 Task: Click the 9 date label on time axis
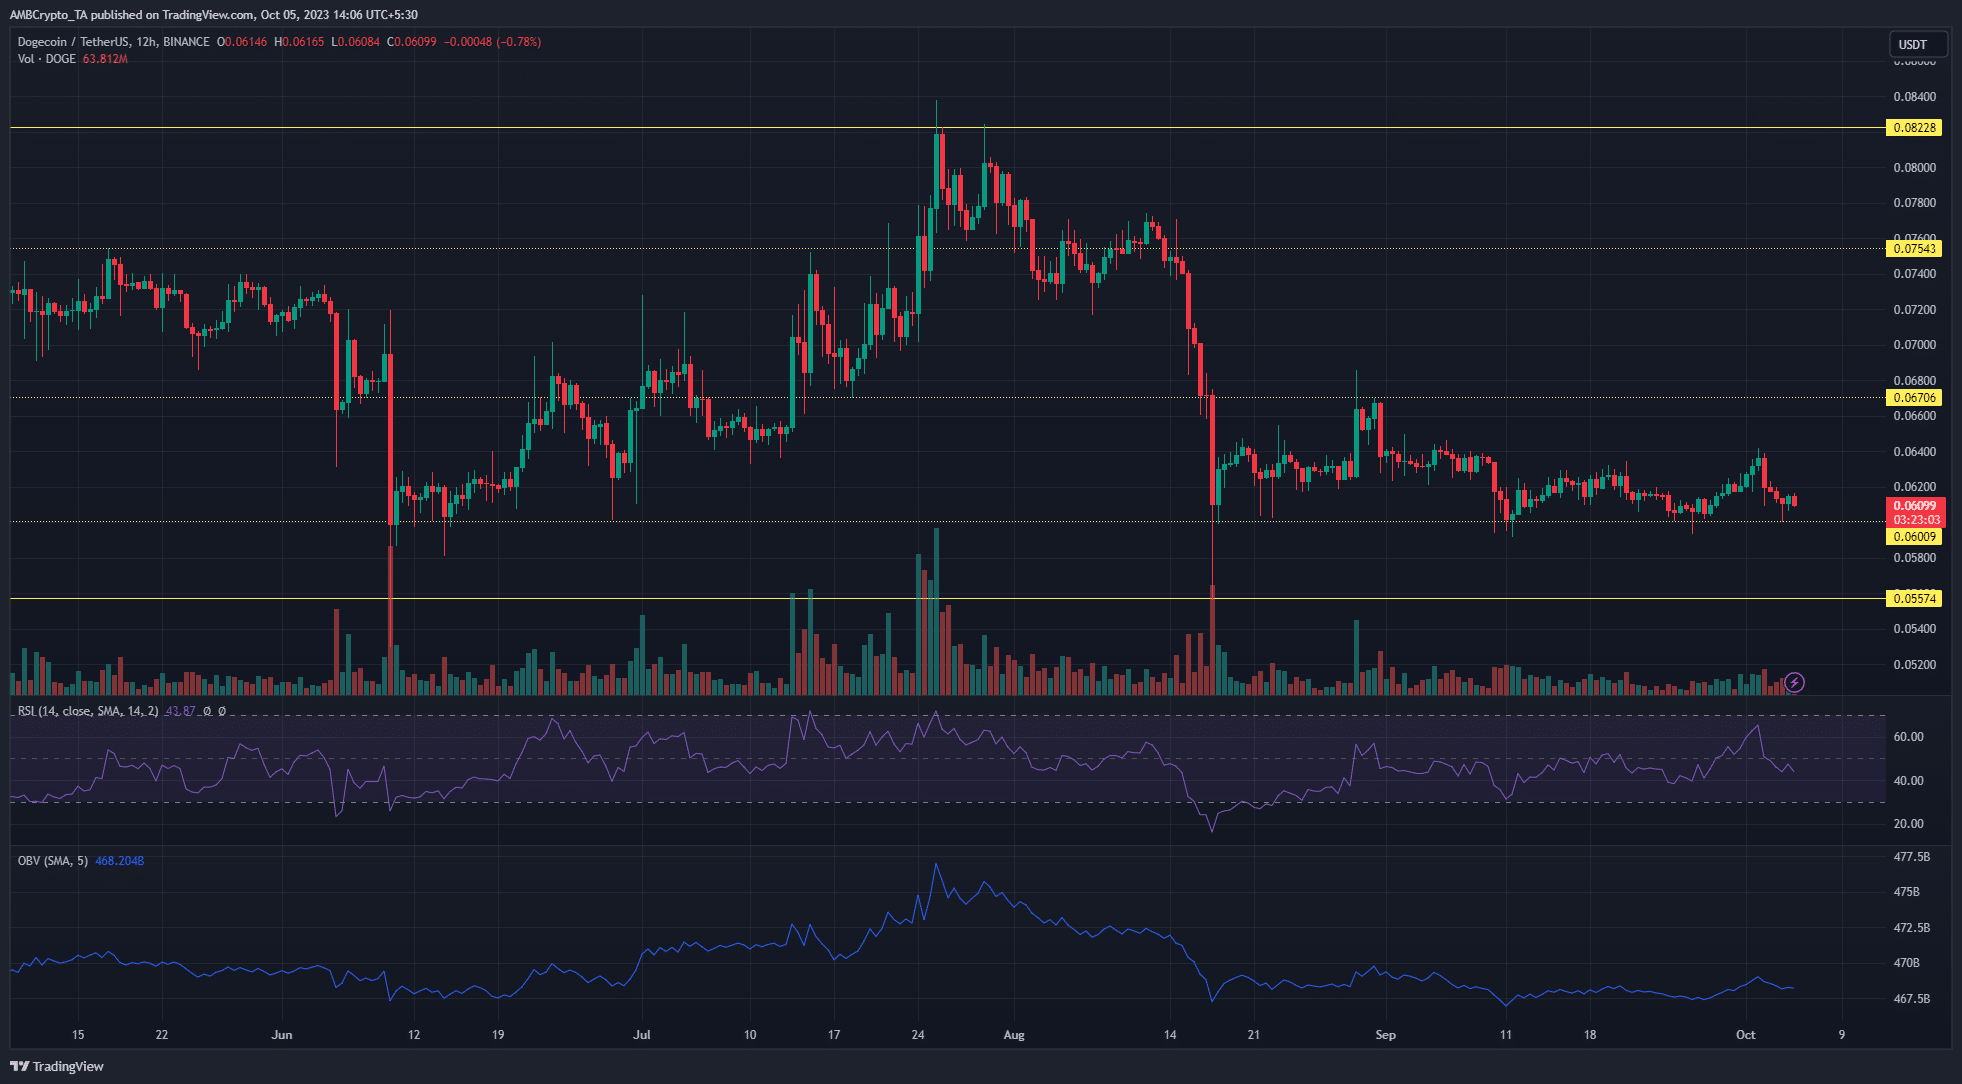[x=1841, y=1035]
